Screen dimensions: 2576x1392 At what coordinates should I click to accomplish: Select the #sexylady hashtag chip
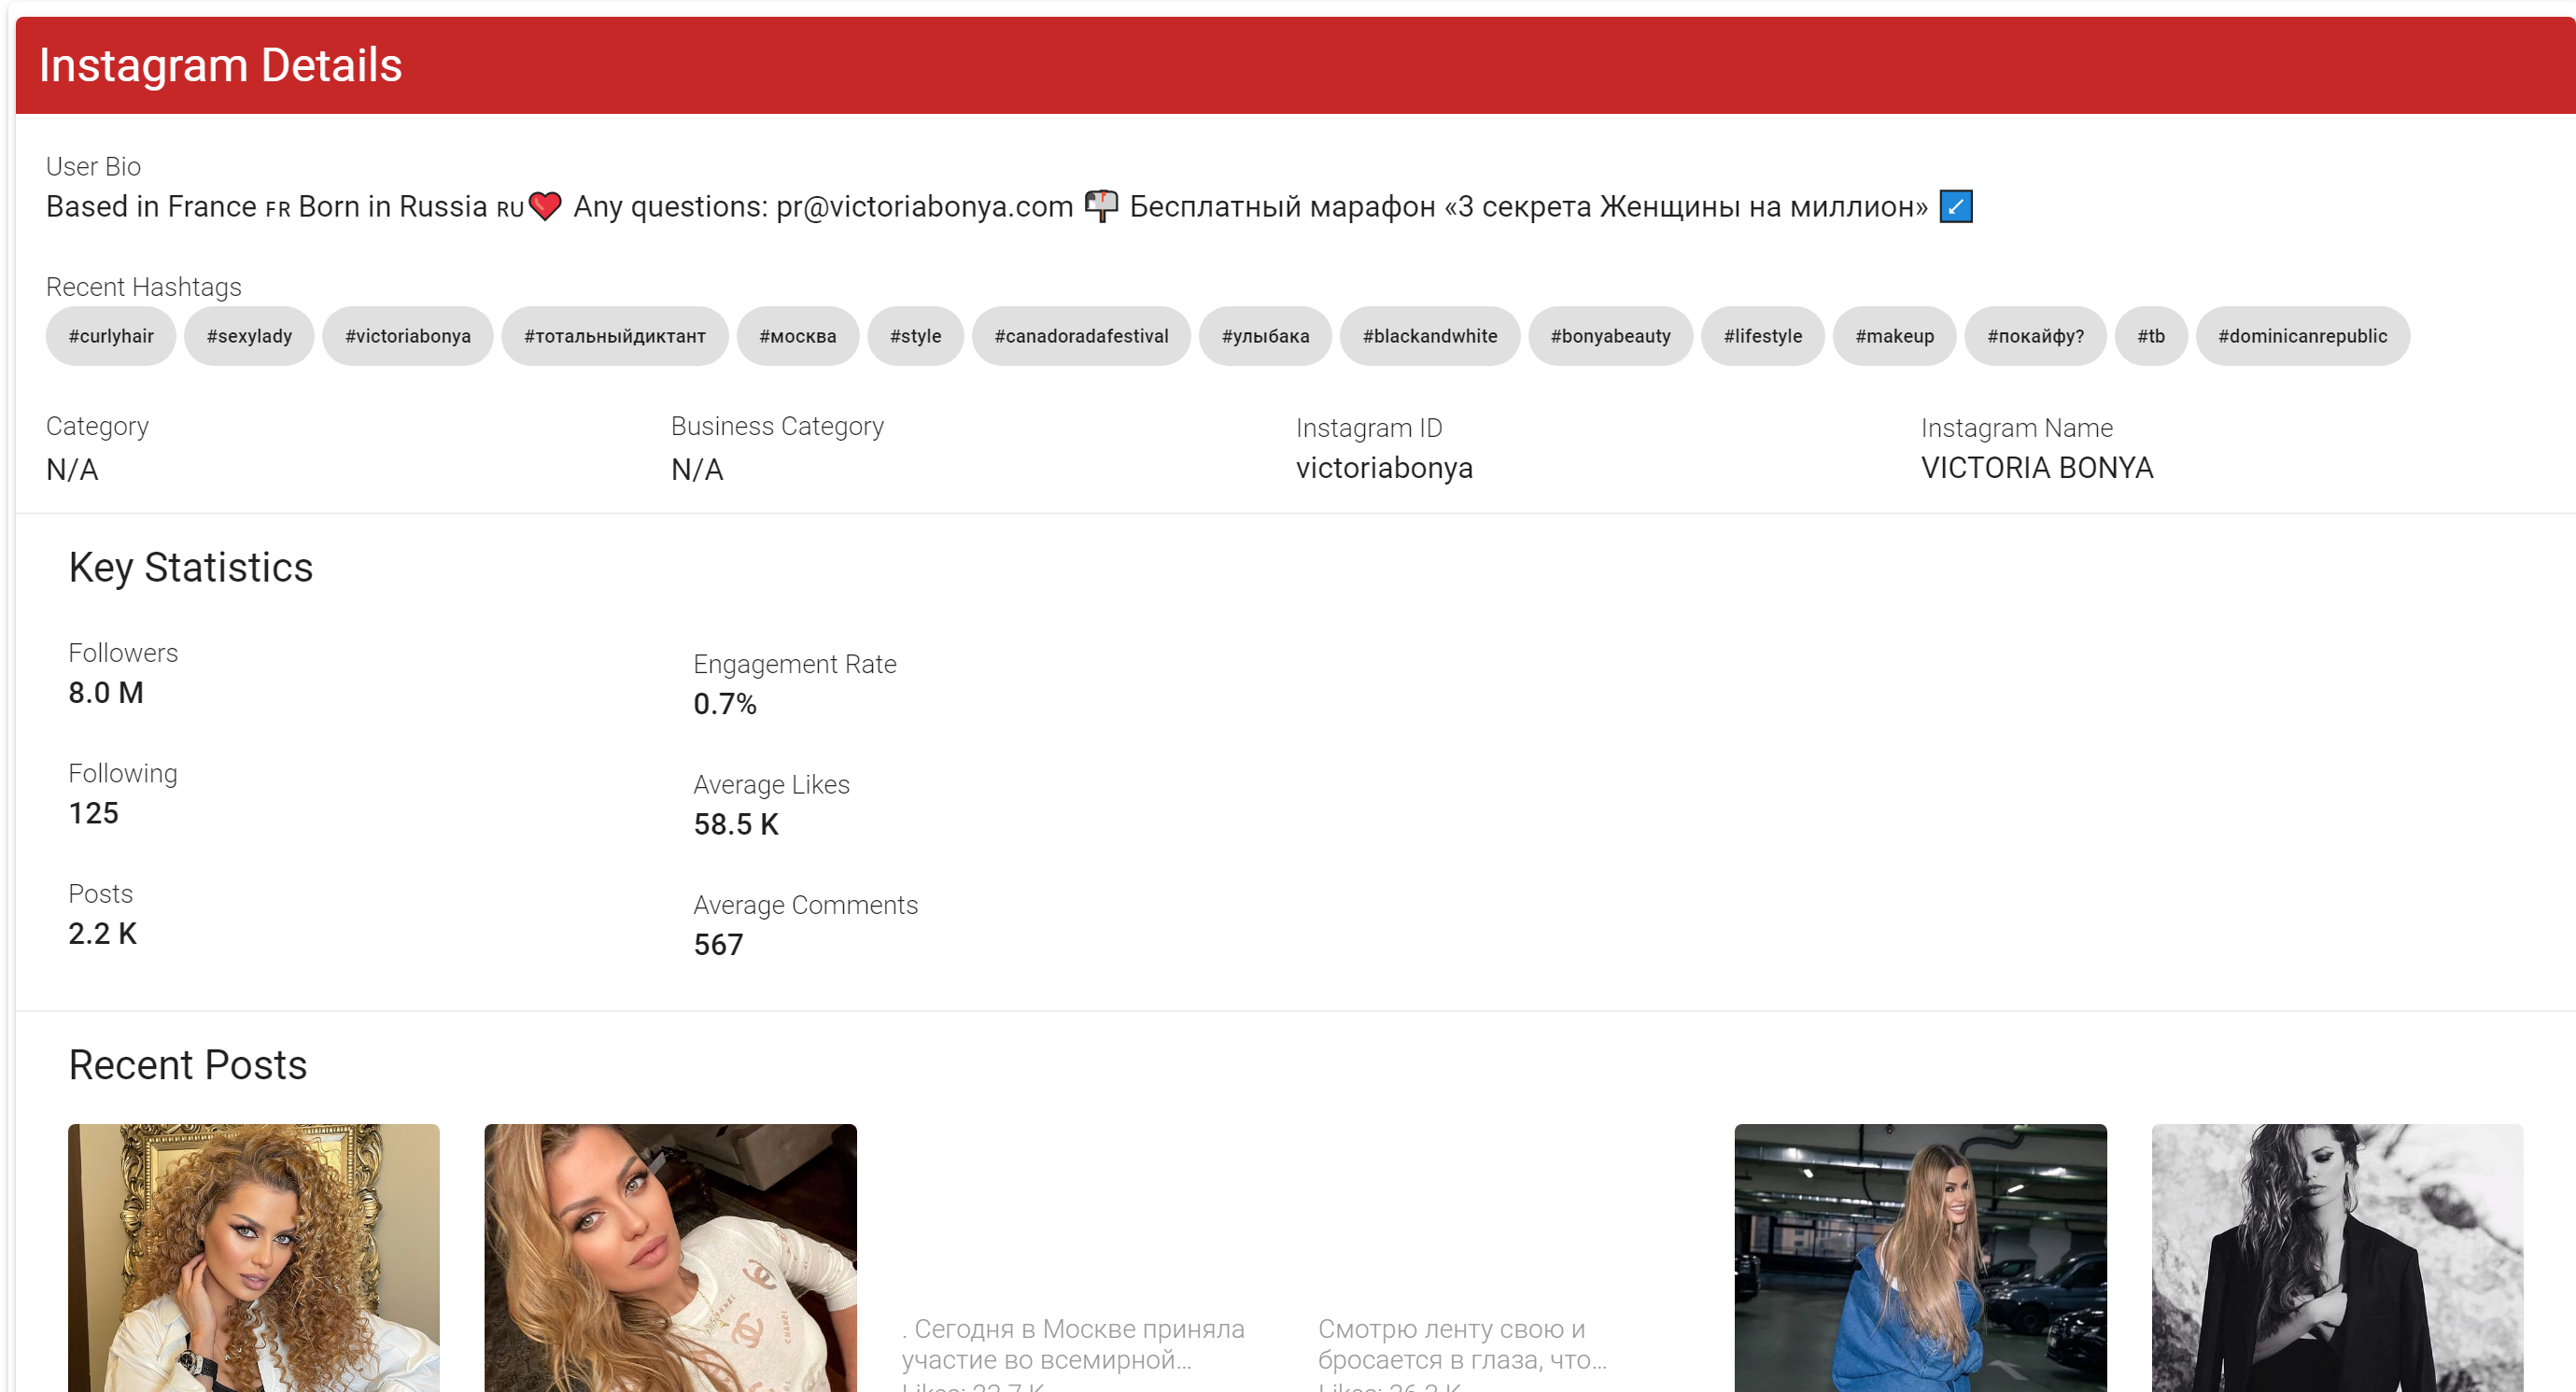[249, 336]
